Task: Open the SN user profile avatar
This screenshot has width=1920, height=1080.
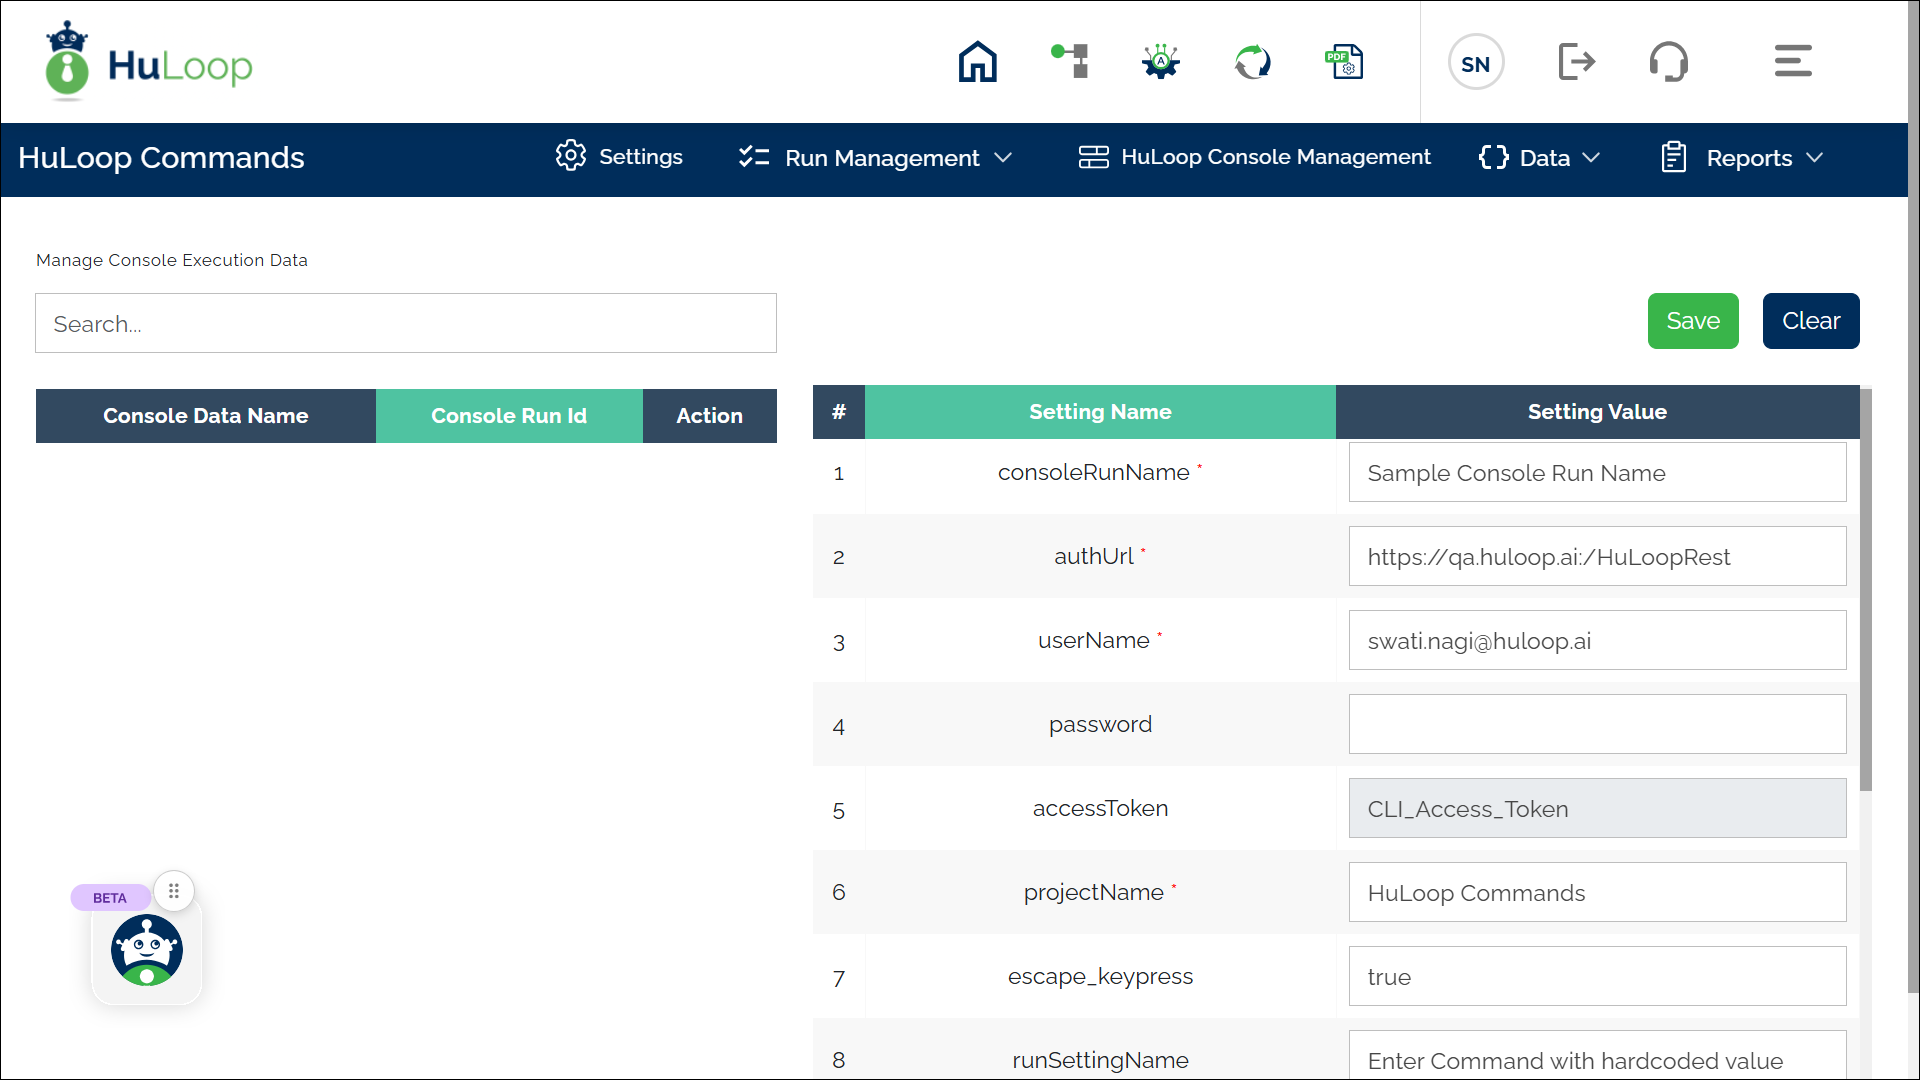Action: (1475, 63)
